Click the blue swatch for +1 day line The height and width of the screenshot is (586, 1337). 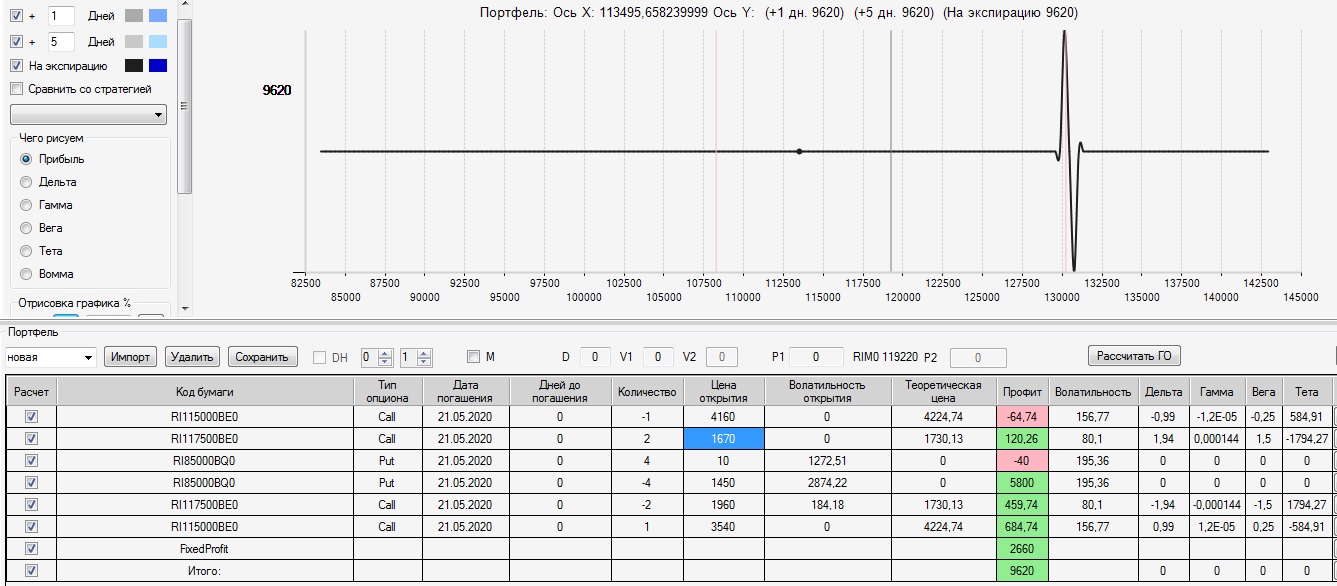(x=157, y=16)
